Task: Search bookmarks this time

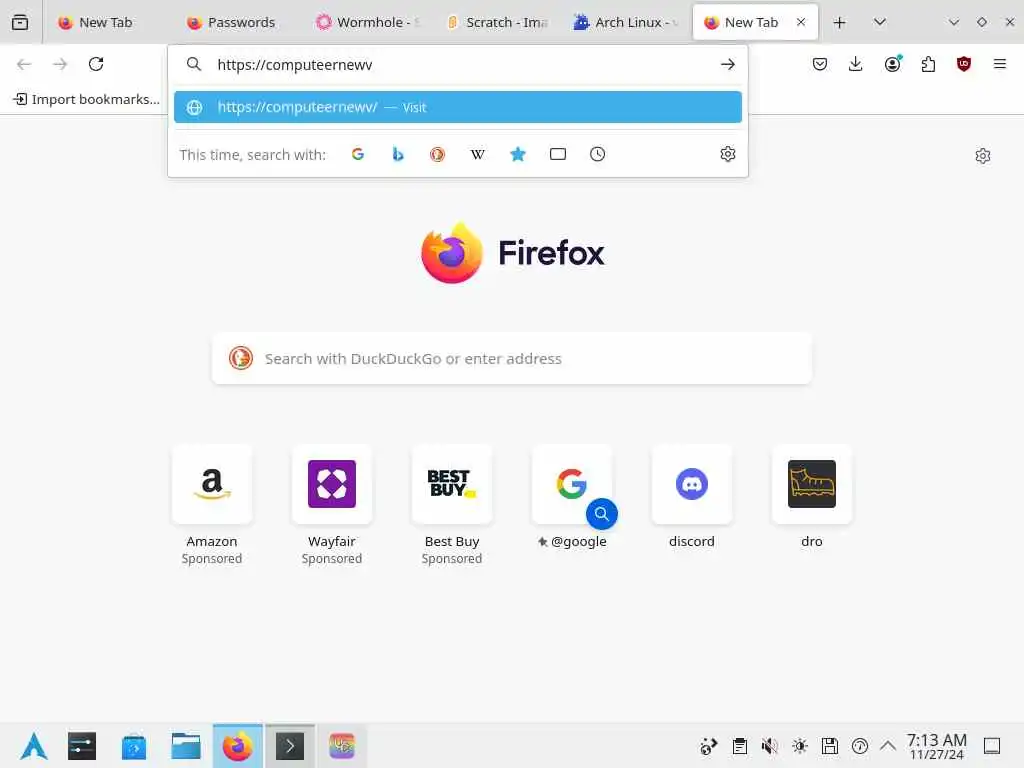Action: (x=518, y=154)
